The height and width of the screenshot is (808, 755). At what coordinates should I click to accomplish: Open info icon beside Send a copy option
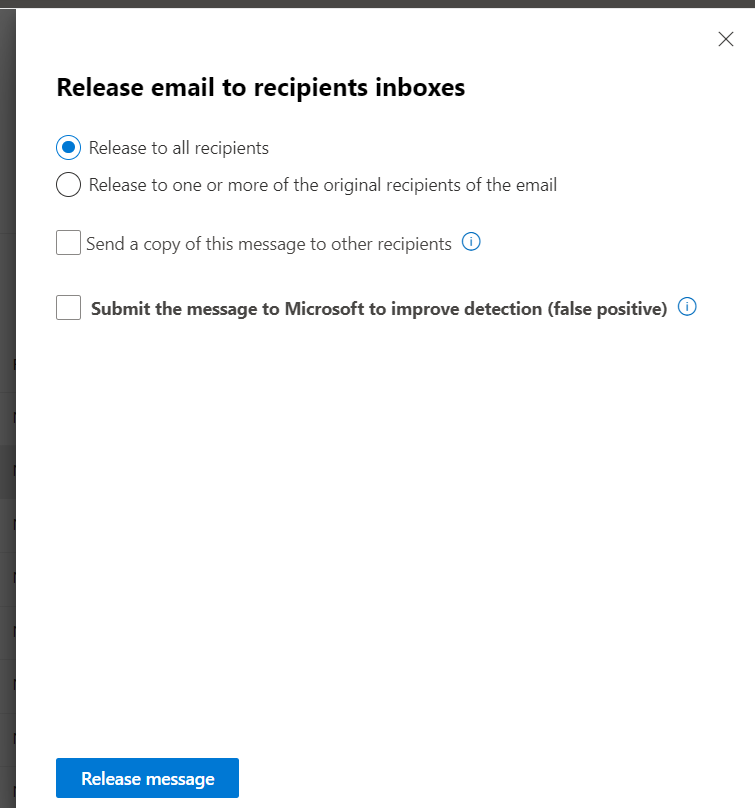472,242
